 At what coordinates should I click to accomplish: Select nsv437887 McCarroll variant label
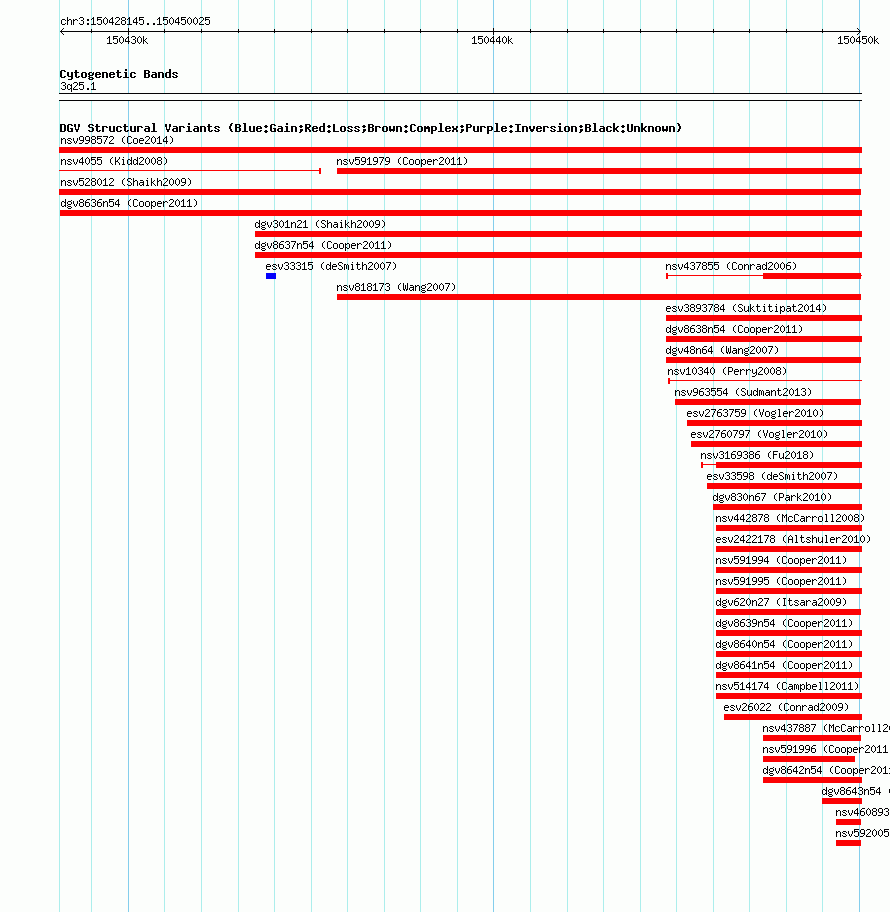[826, 728]
